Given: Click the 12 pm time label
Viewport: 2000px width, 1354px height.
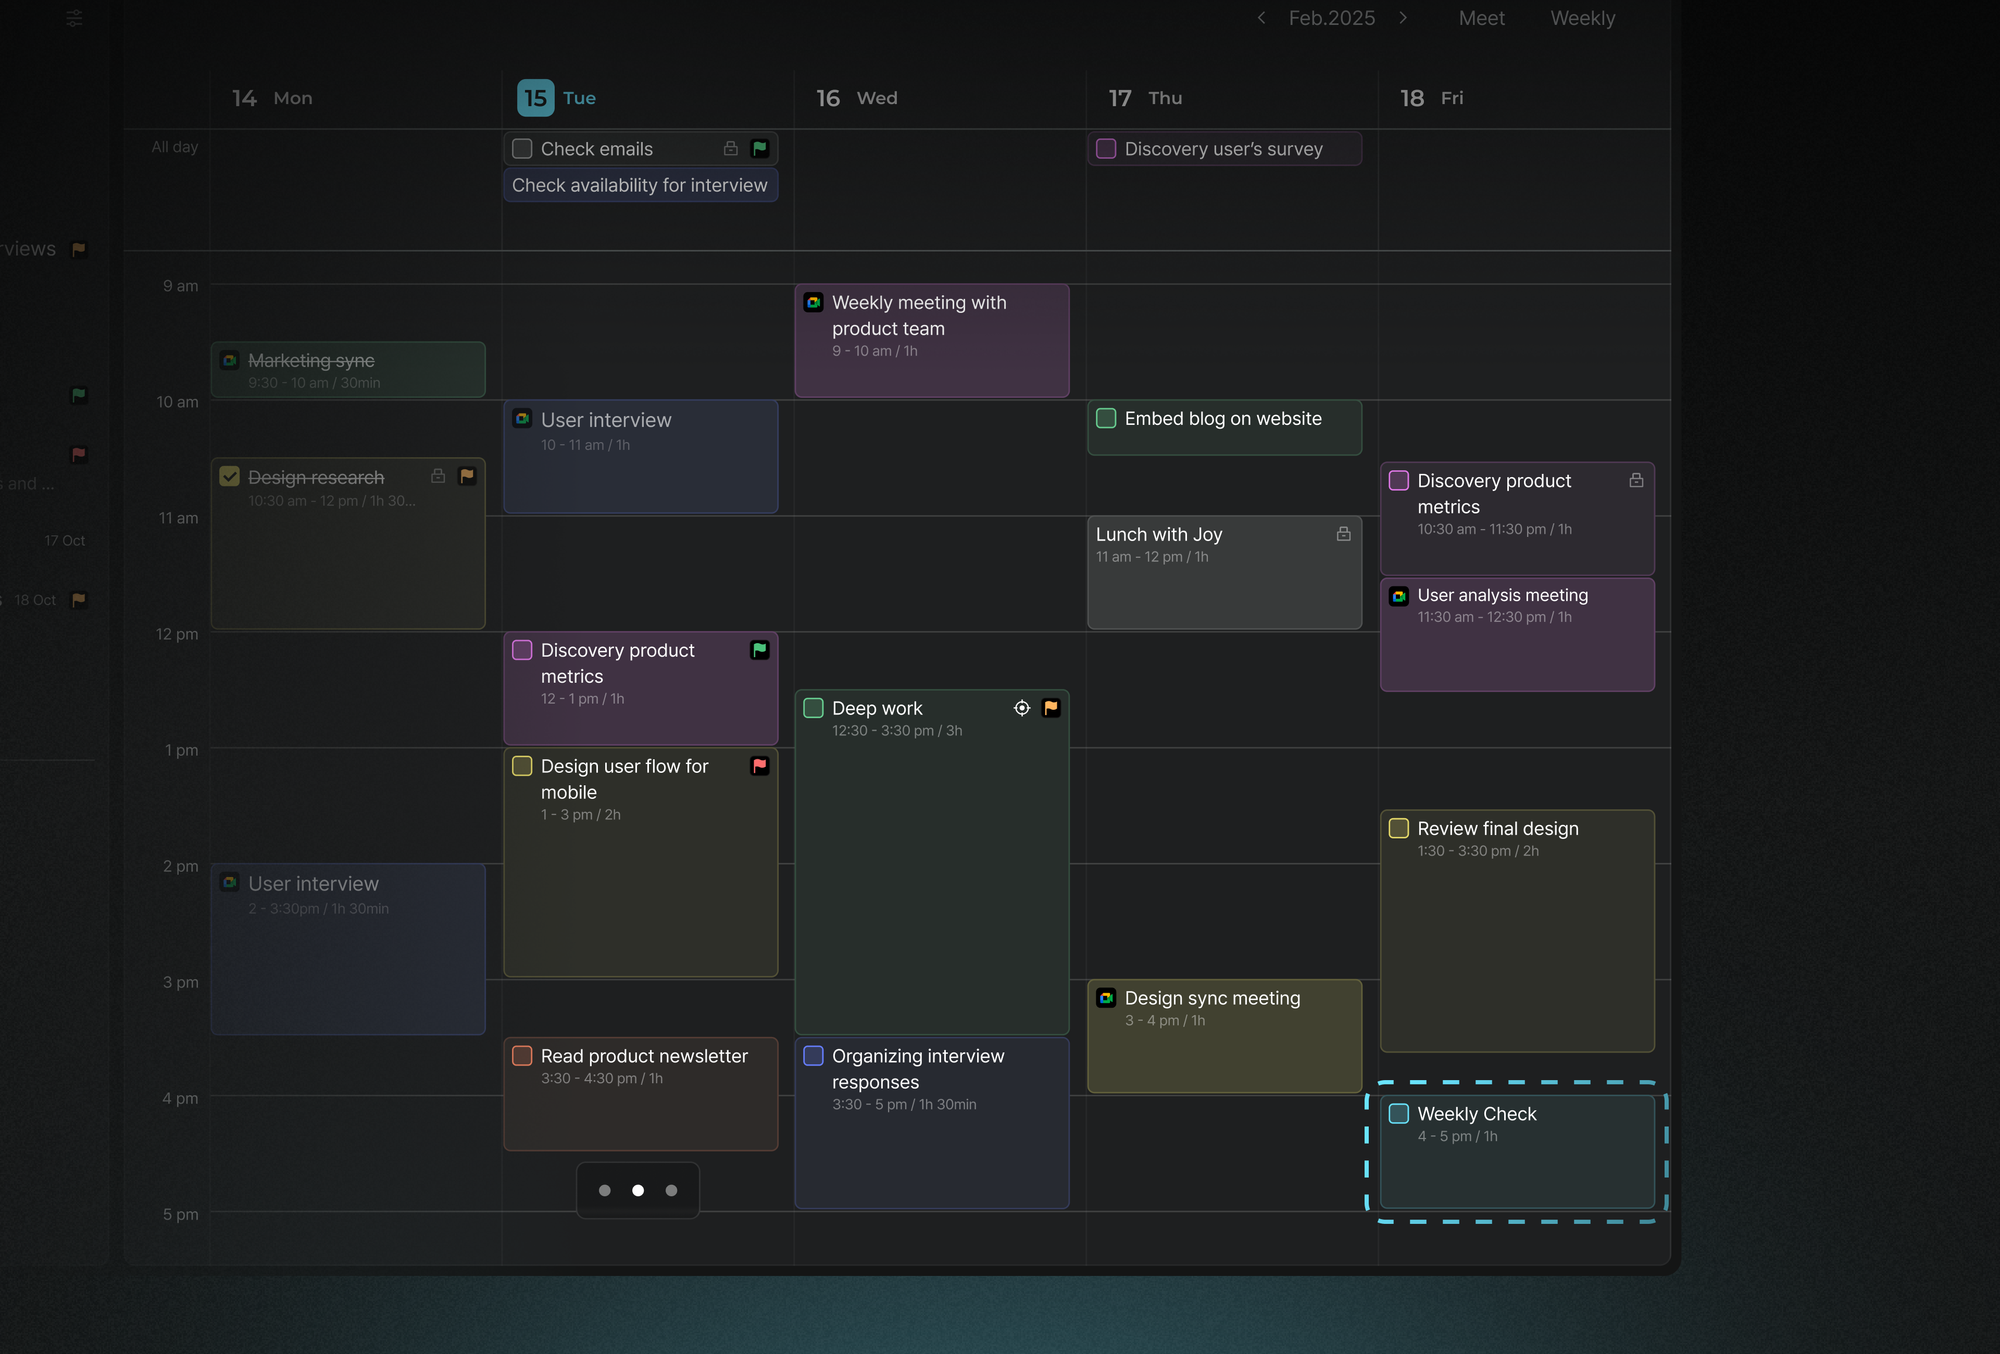Looking at the screenshot, I should click(177, 634).
